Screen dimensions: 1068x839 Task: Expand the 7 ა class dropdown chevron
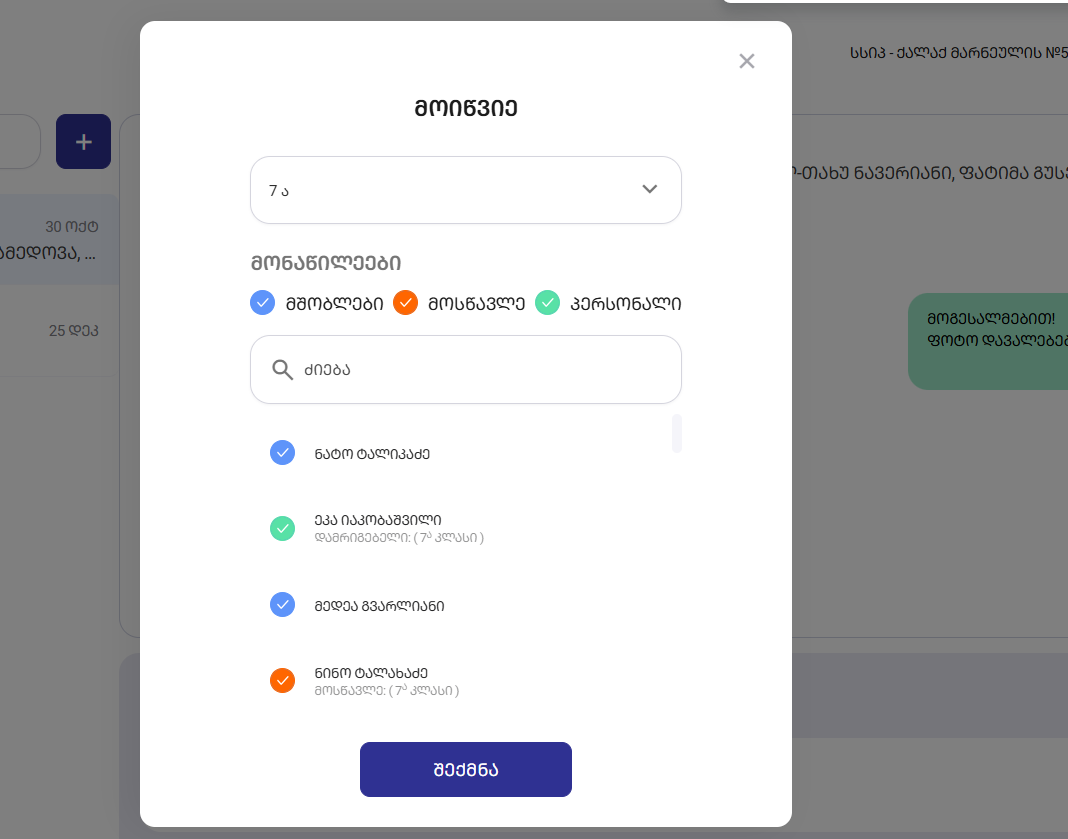pos(649,189)
